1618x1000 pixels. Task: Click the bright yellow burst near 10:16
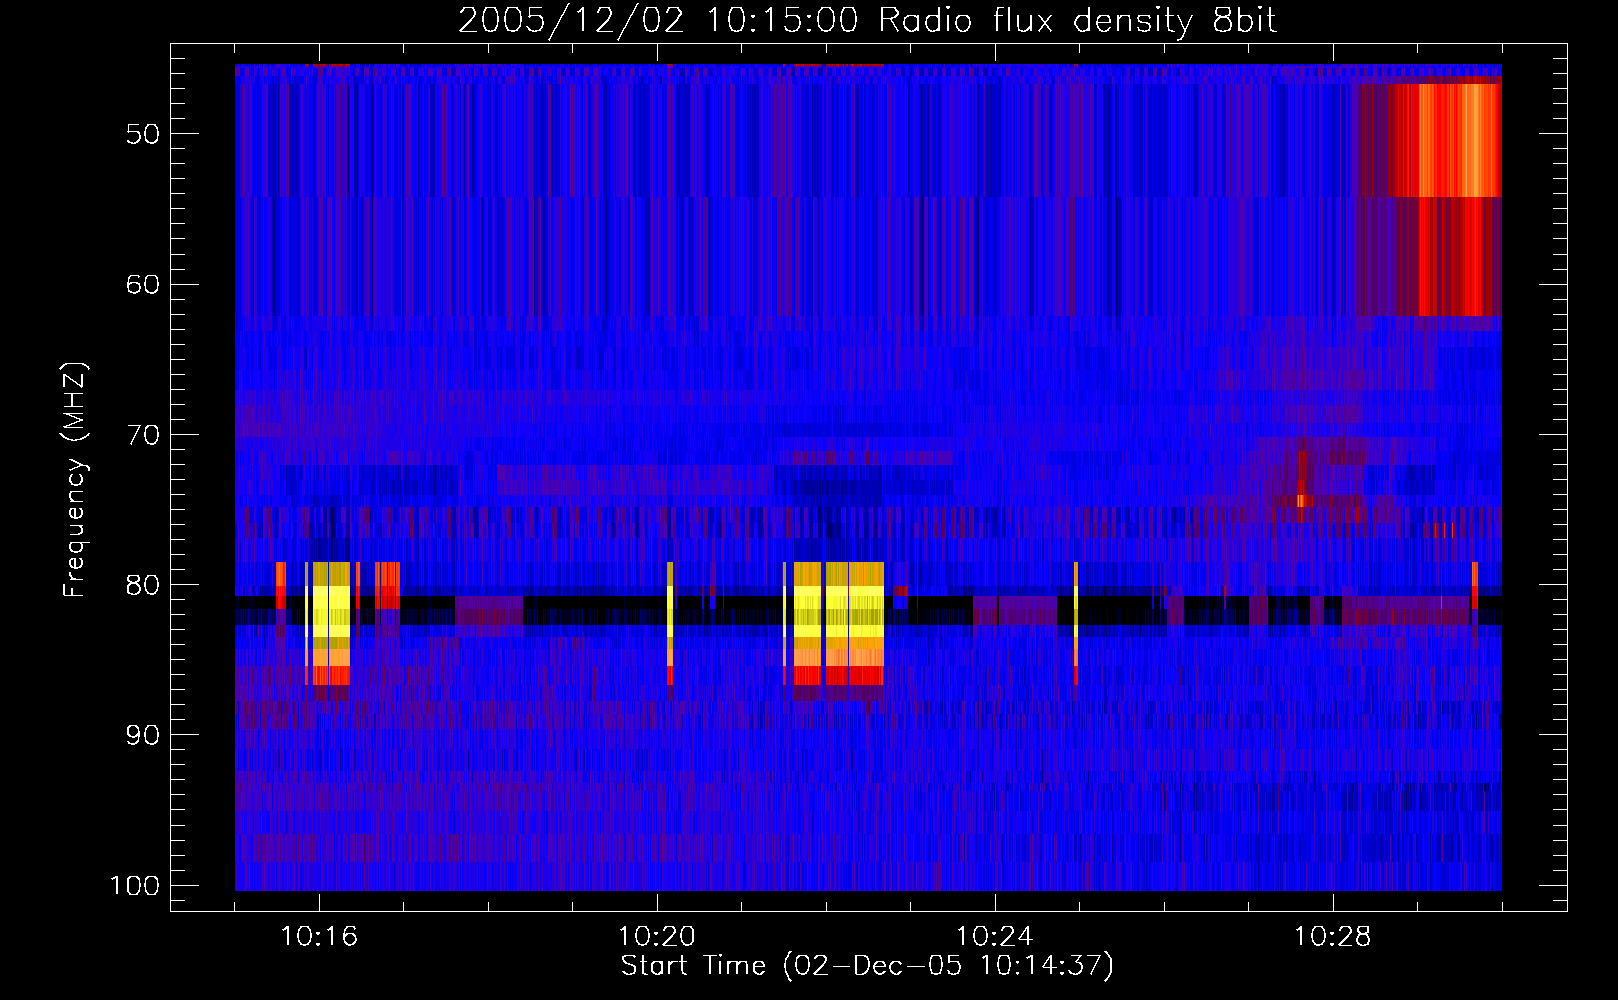coord(331,624)
